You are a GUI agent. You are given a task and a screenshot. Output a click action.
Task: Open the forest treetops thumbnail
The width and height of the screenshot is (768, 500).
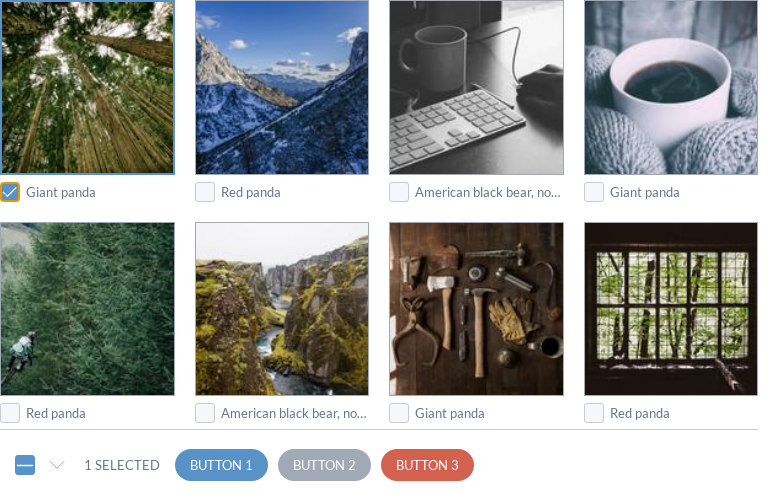(x=88, y=88)
